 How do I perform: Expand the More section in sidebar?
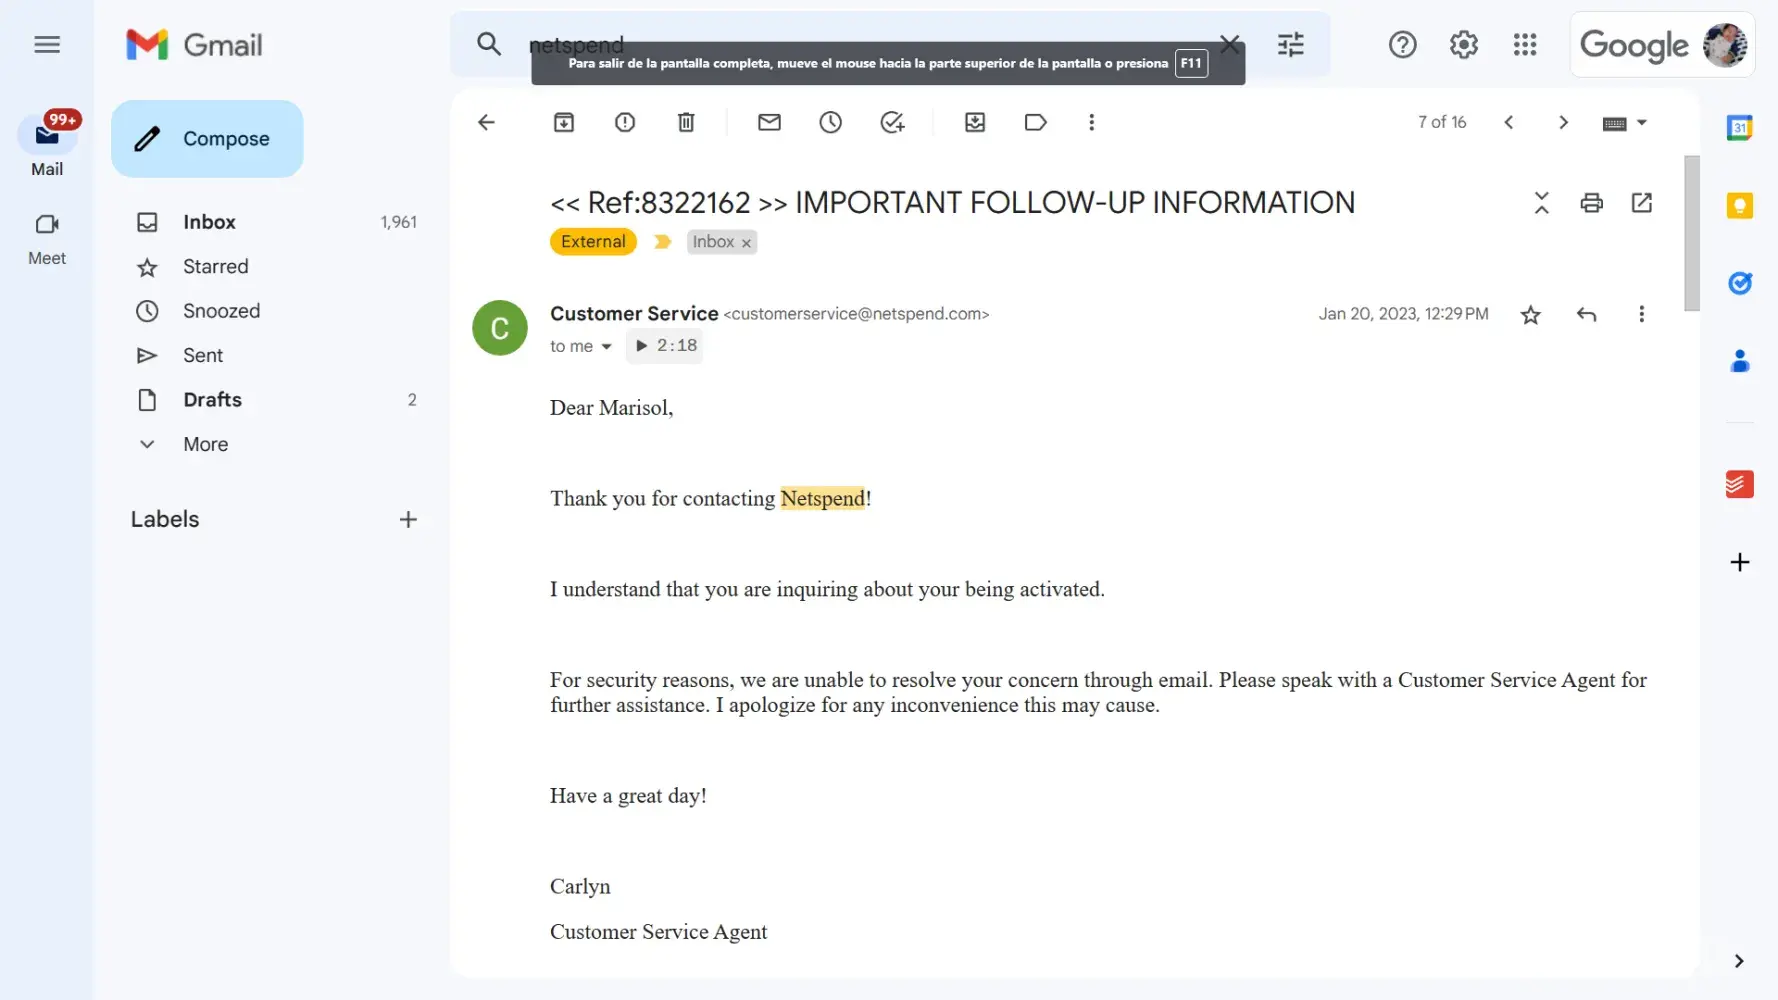click(x=205, y=444)
